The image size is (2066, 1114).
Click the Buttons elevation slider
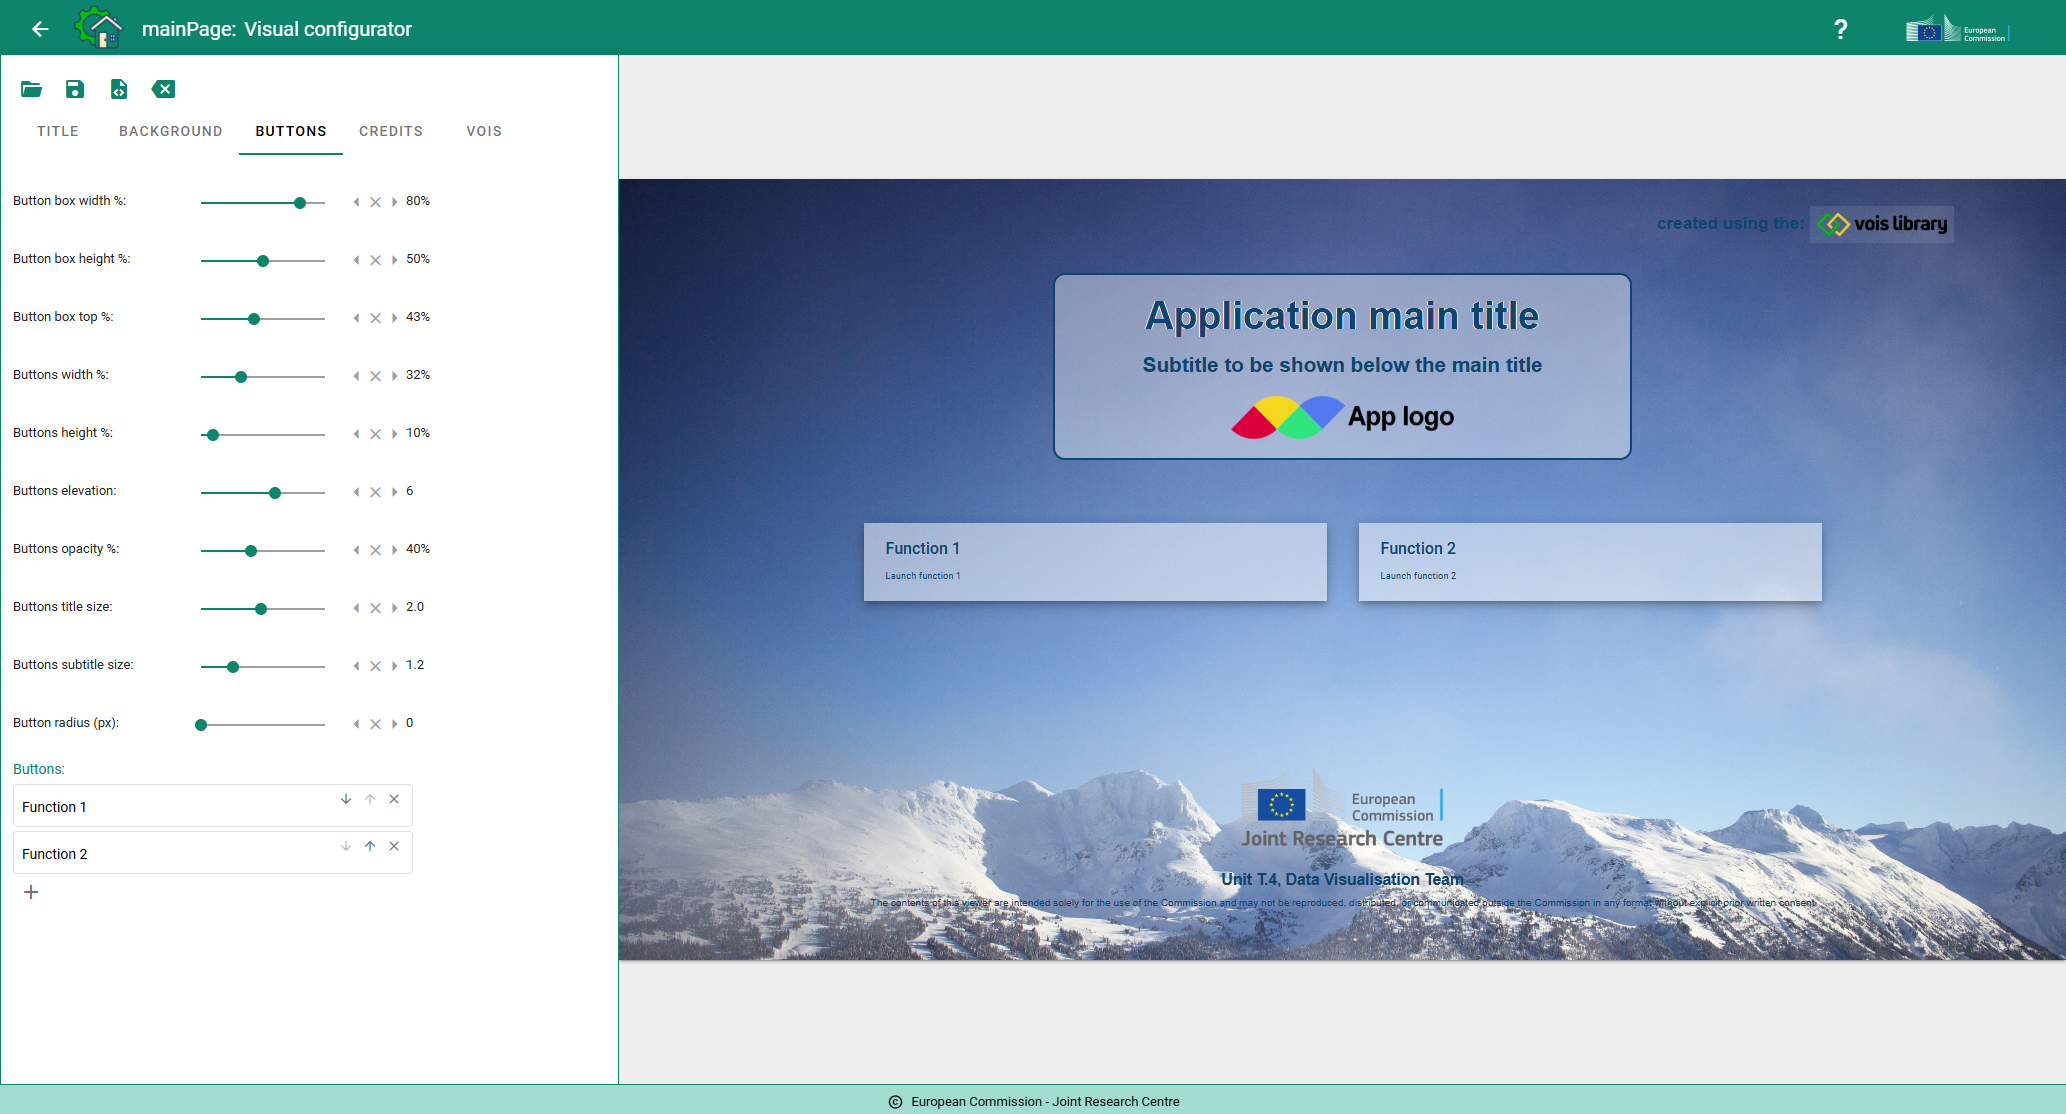(x=263, y=493)
